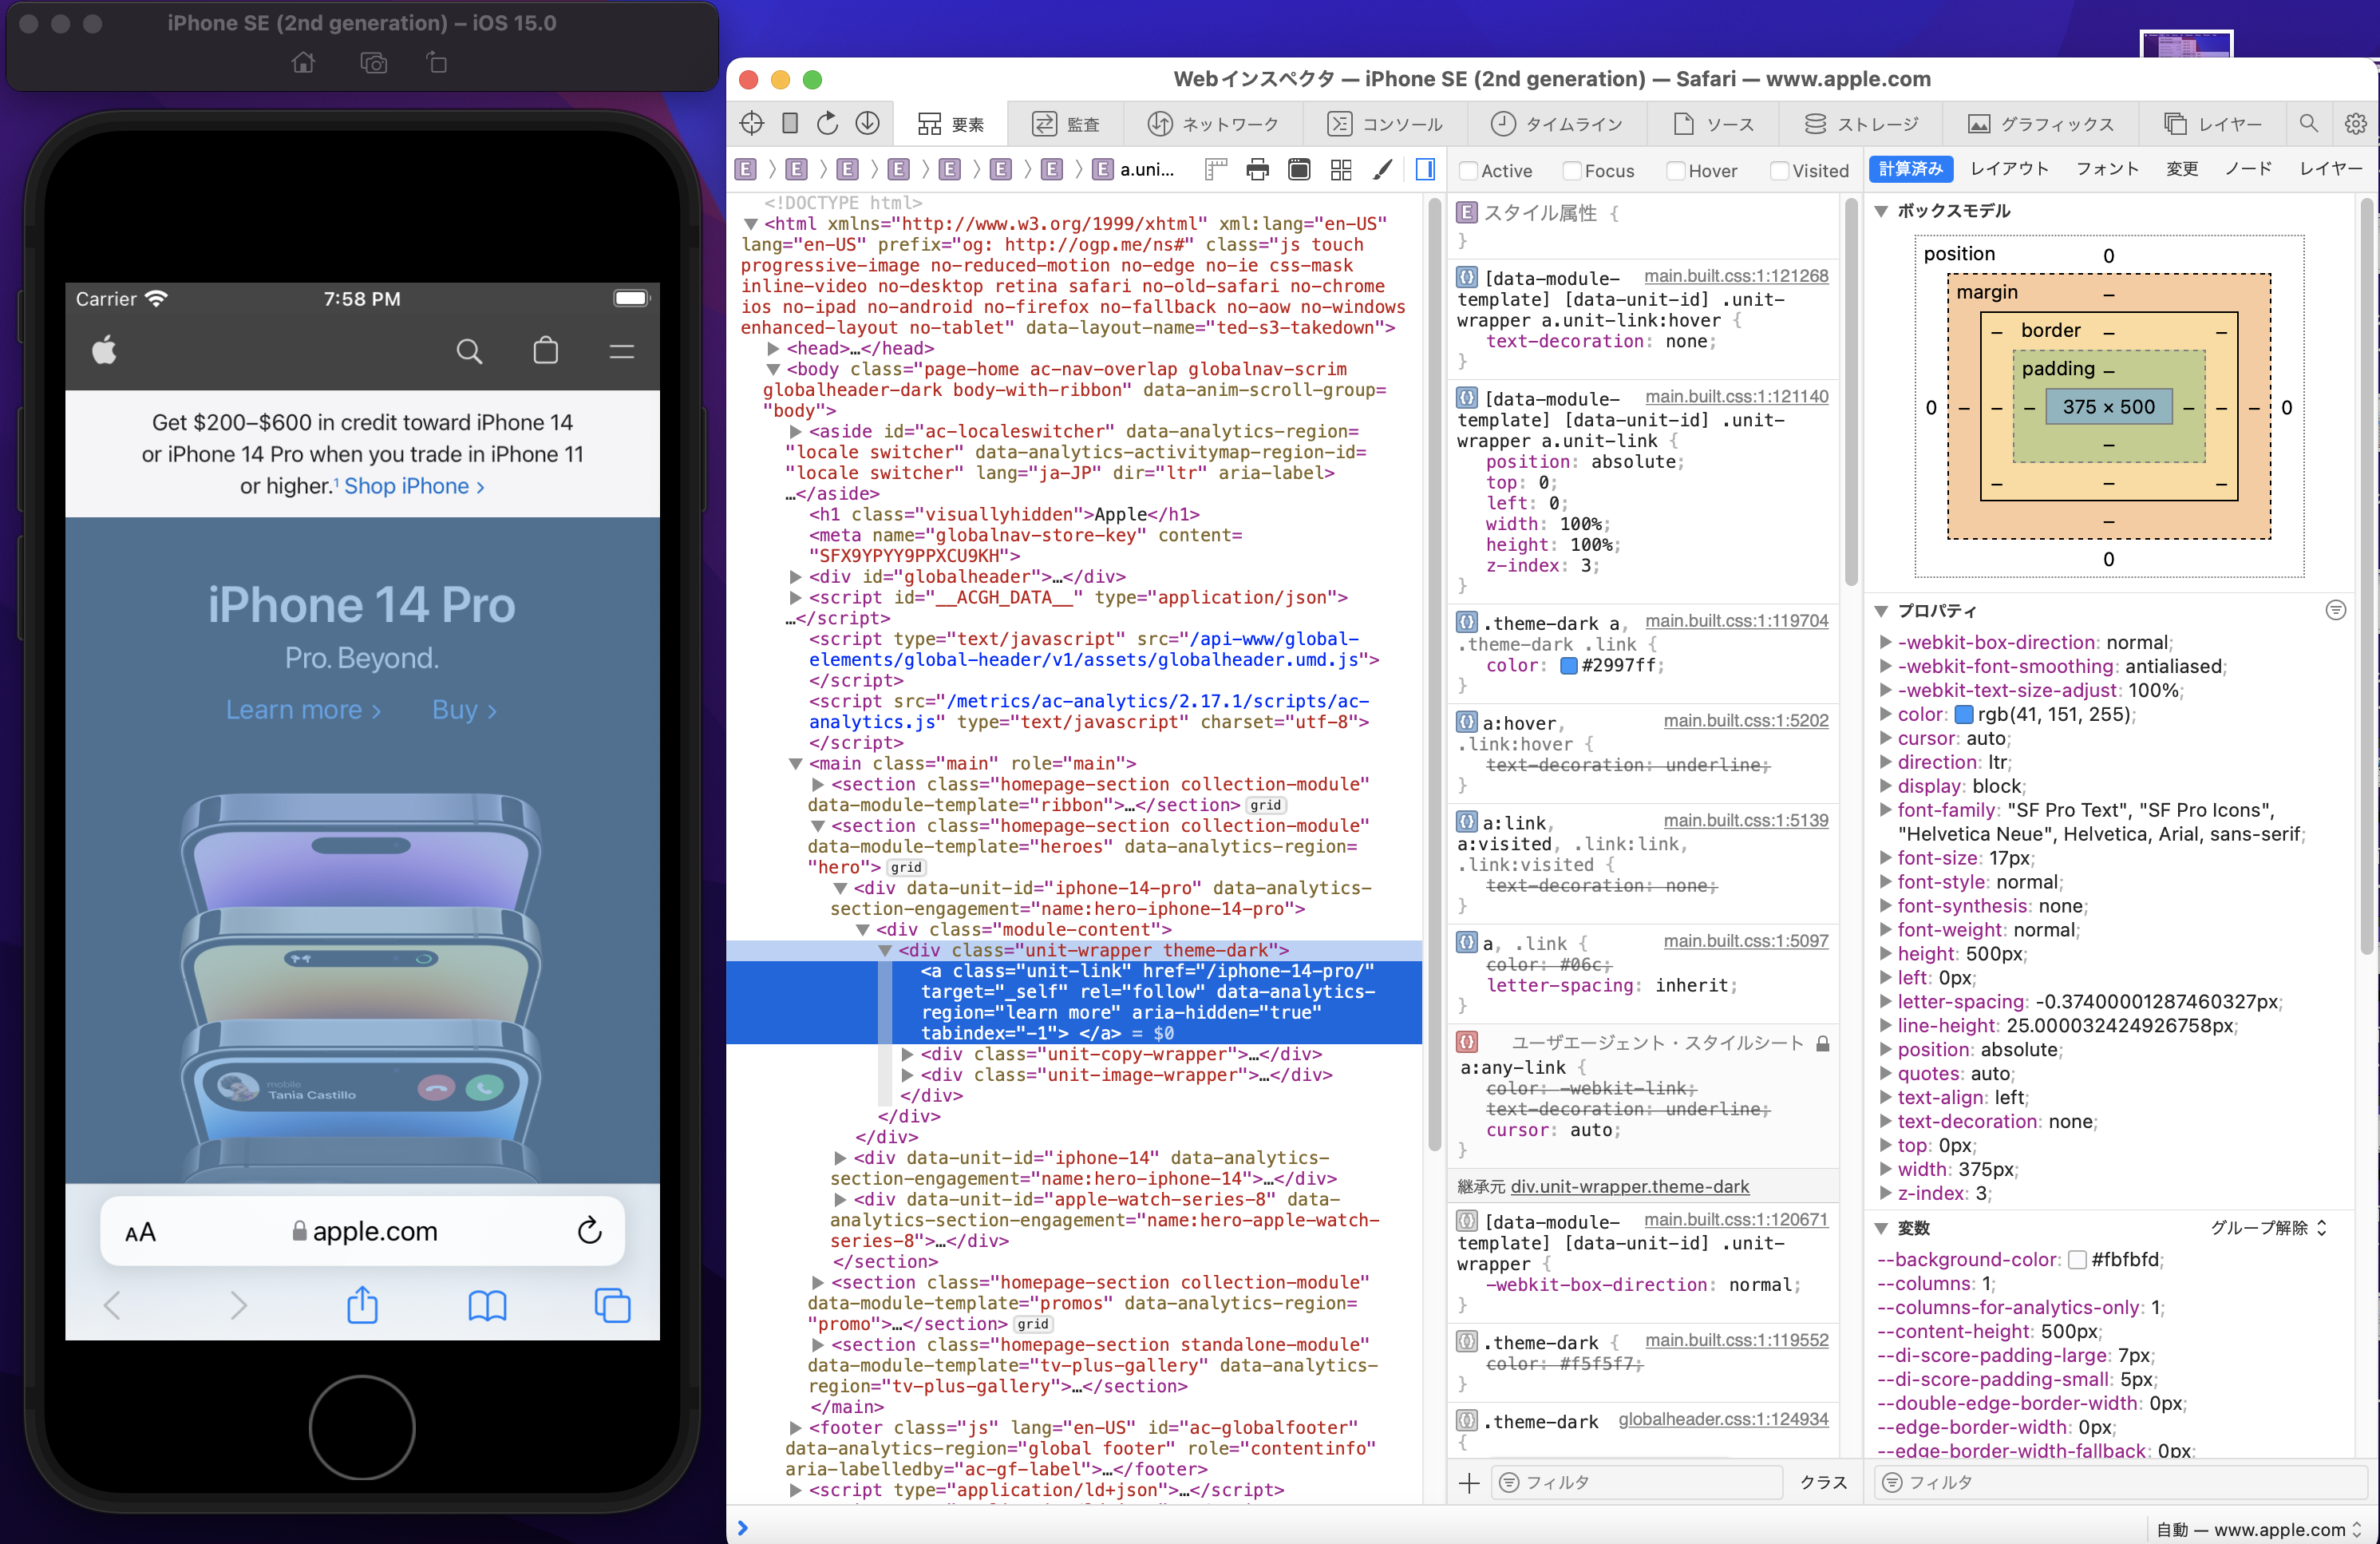Open the レイアウト sidebar tab
The image size is (2380, 1544).
click(2009, 169)
